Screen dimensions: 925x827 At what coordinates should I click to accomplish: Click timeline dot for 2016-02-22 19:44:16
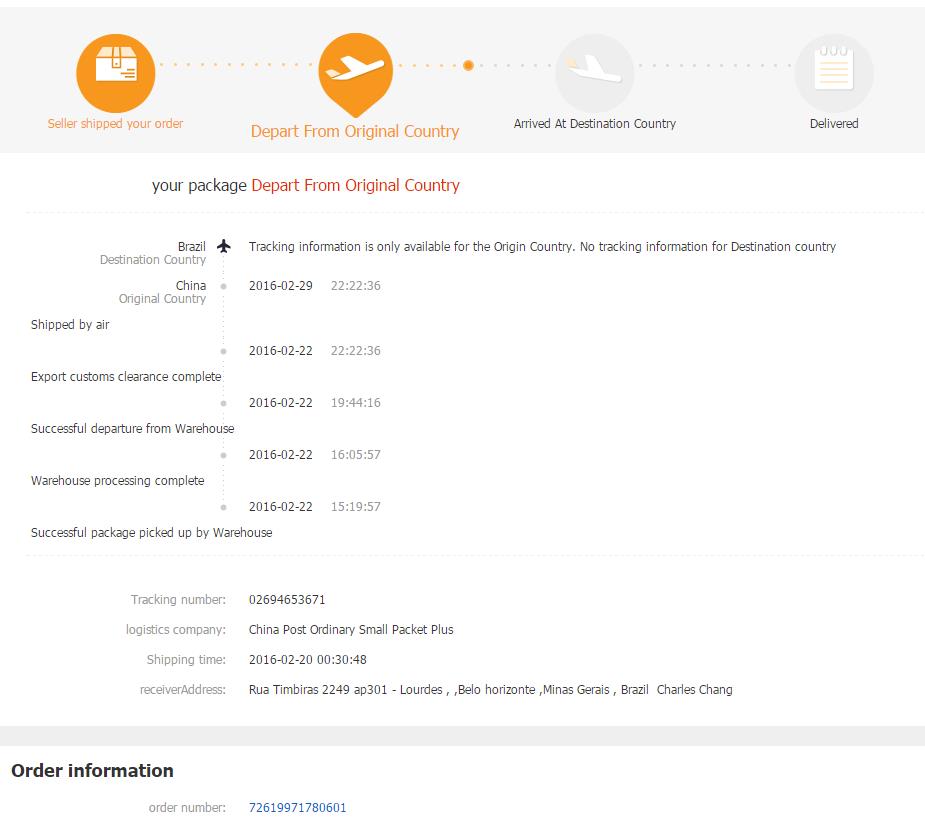[x=224, y=403]
